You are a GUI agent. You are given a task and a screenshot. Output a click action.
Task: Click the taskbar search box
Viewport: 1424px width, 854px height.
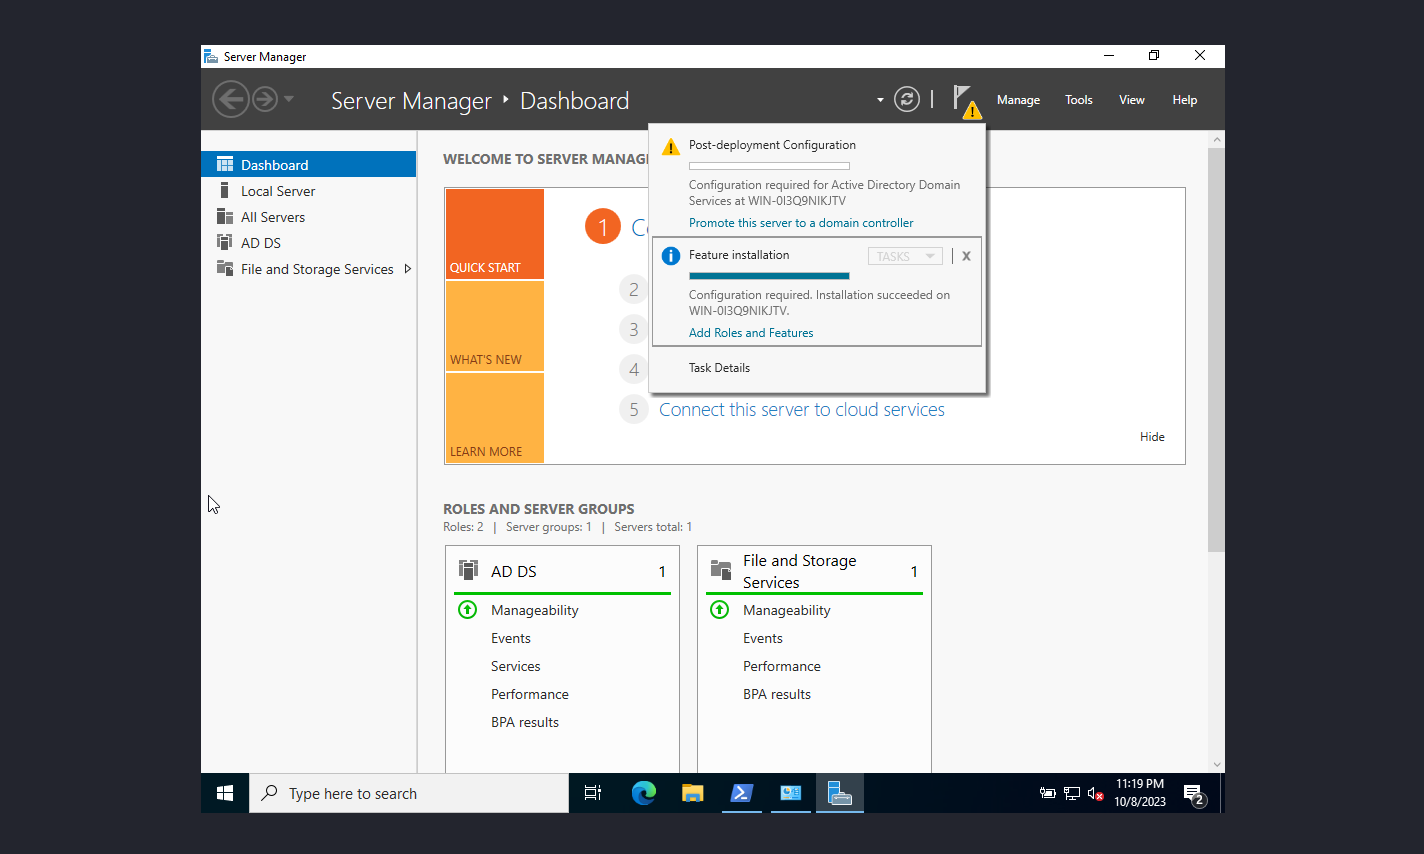(409, 793)
